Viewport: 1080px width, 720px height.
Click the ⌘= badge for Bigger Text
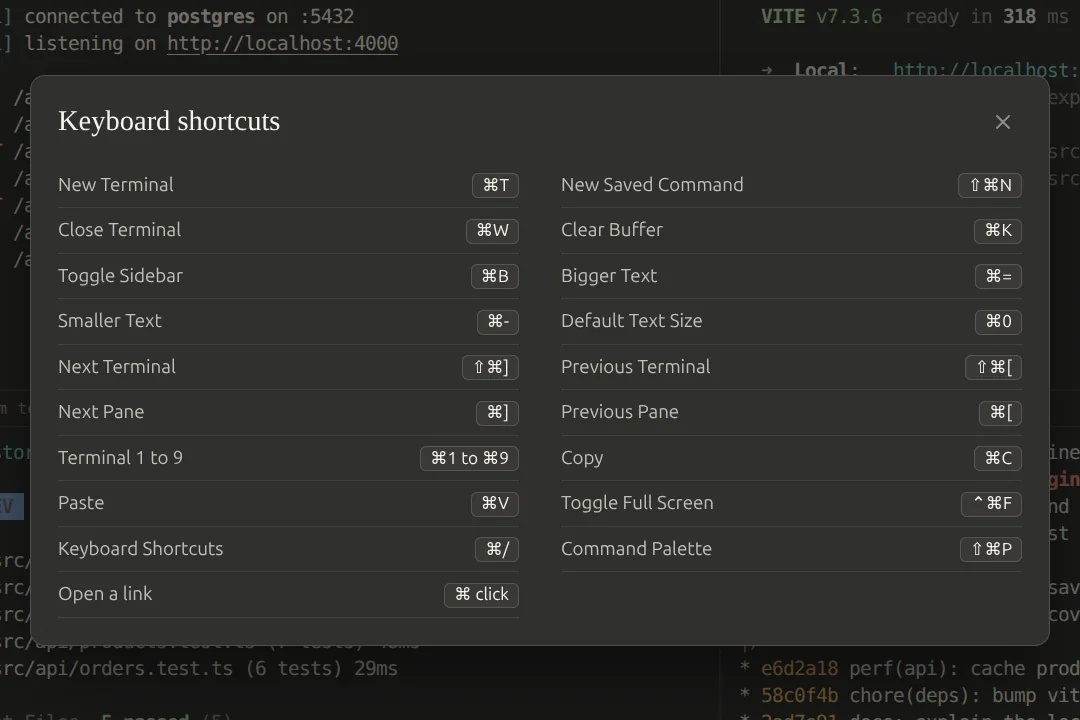pos(998,276)
